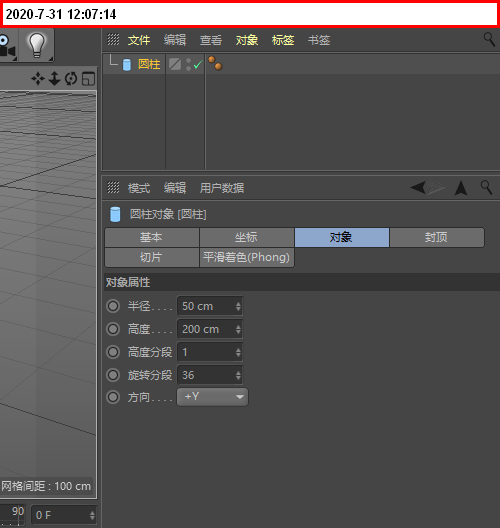Switch to the 平滑着色(Phong) tab
The width and height of the screenshot is (500, 528).
247,258
